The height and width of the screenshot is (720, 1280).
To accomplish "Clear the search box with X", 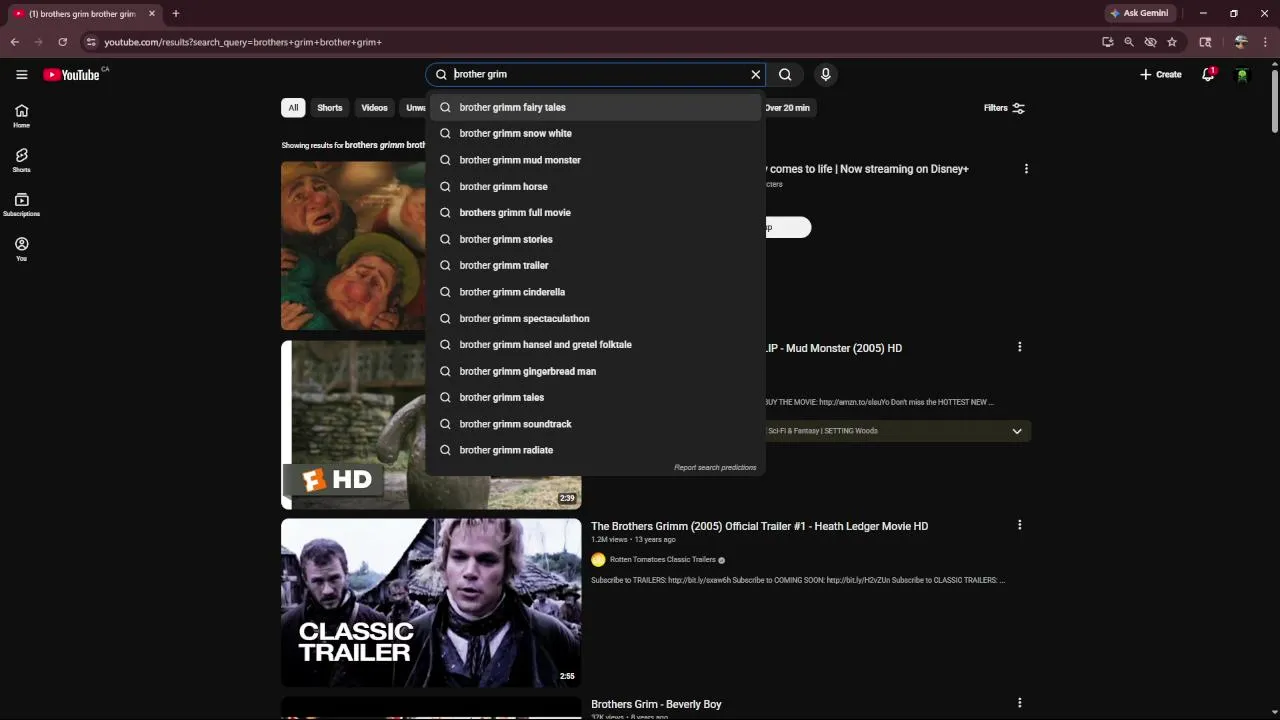I will tap(755, 74).
